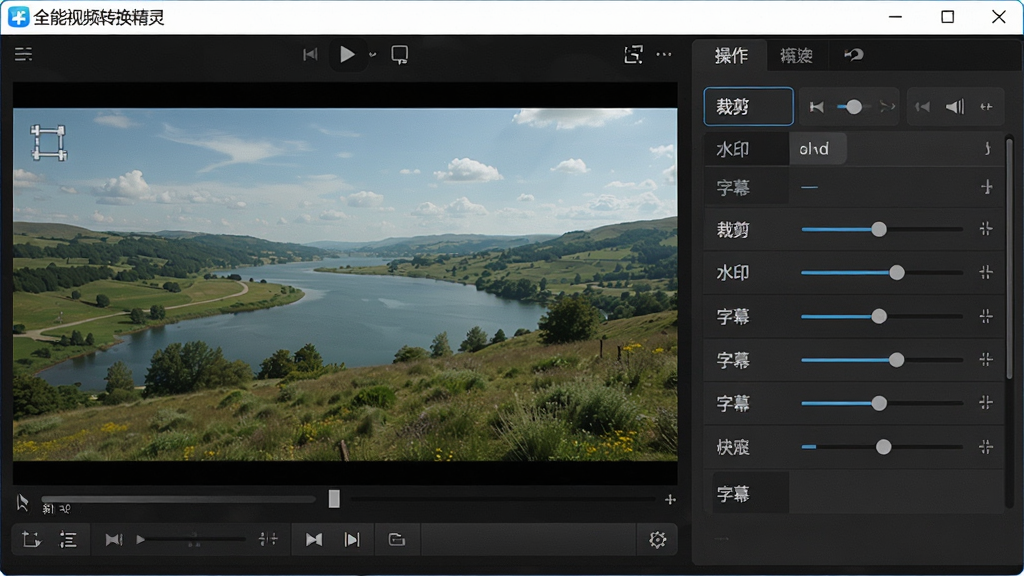Click the small play triangle in the bottom toolbar
The width and height of the screenshot is (1024, 576).
pyautogui.click(x=140, y=539)
